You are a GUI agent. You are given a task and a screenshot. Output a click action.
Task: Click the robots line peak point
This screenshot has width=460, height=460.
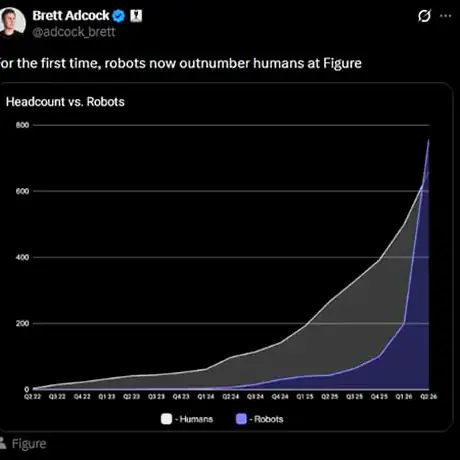[428, 140]
